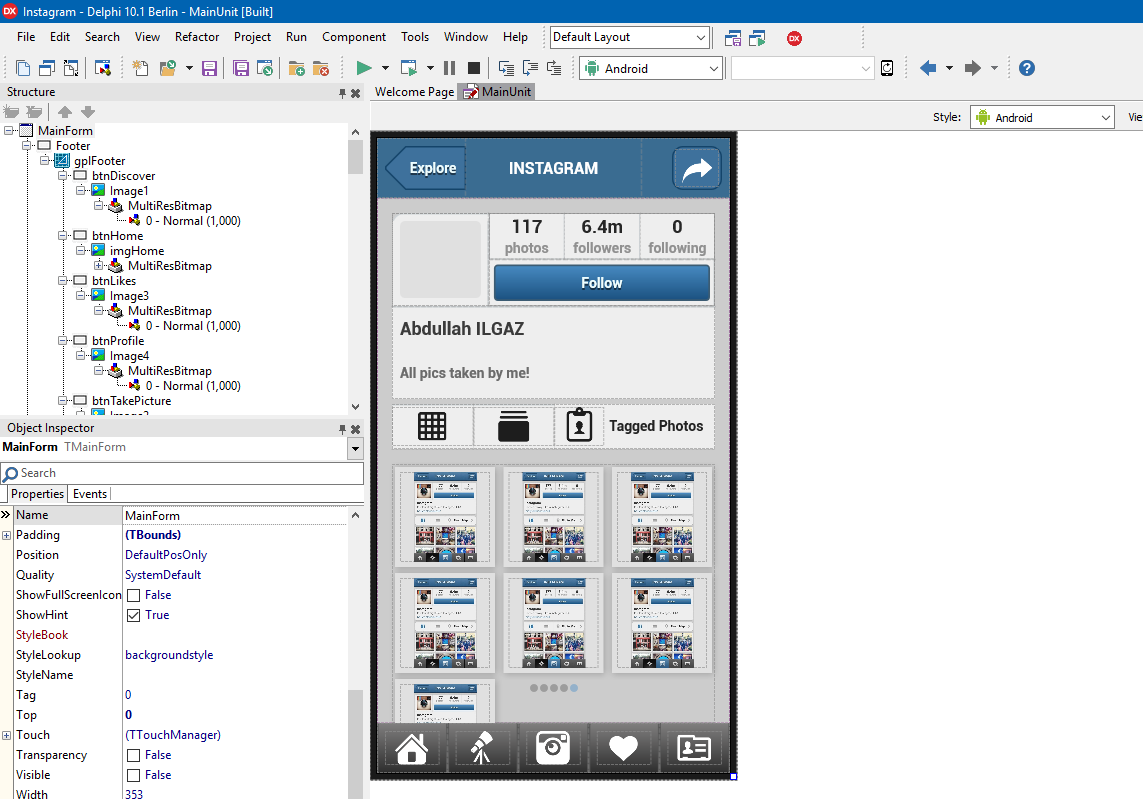Click the Pause toolbar icon
The height and width of the screenshot is (799, 1143).
tap(450, 69)
